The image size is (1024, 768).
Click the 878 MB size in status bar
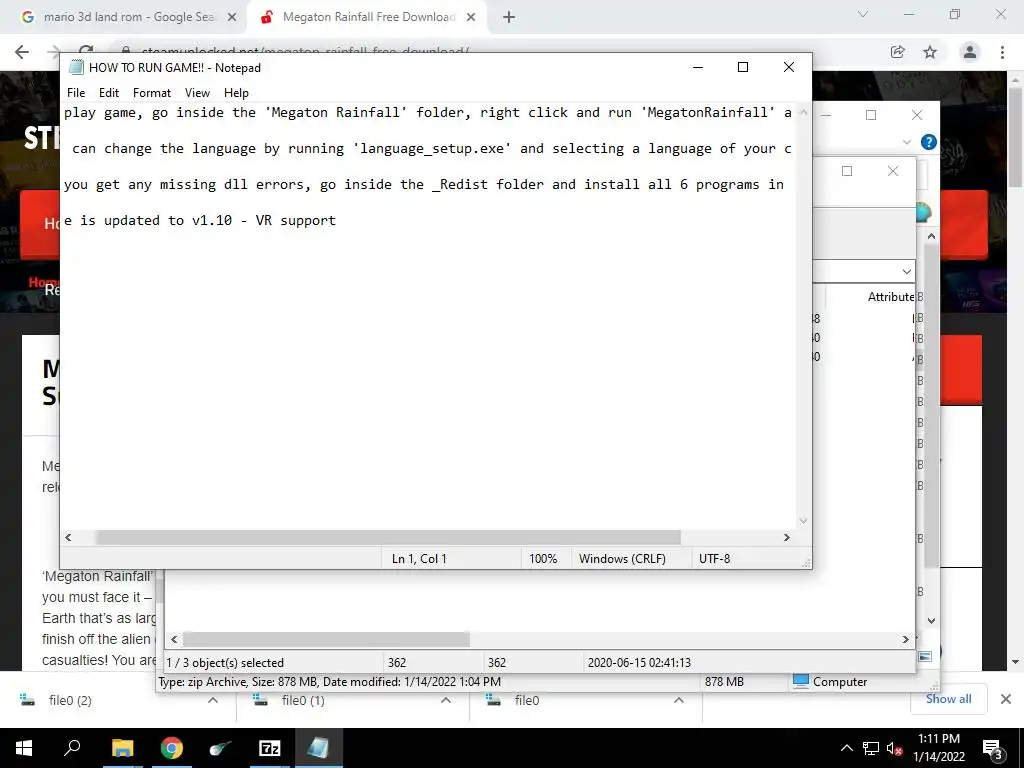pyautogui.click(x=724, y=682)
